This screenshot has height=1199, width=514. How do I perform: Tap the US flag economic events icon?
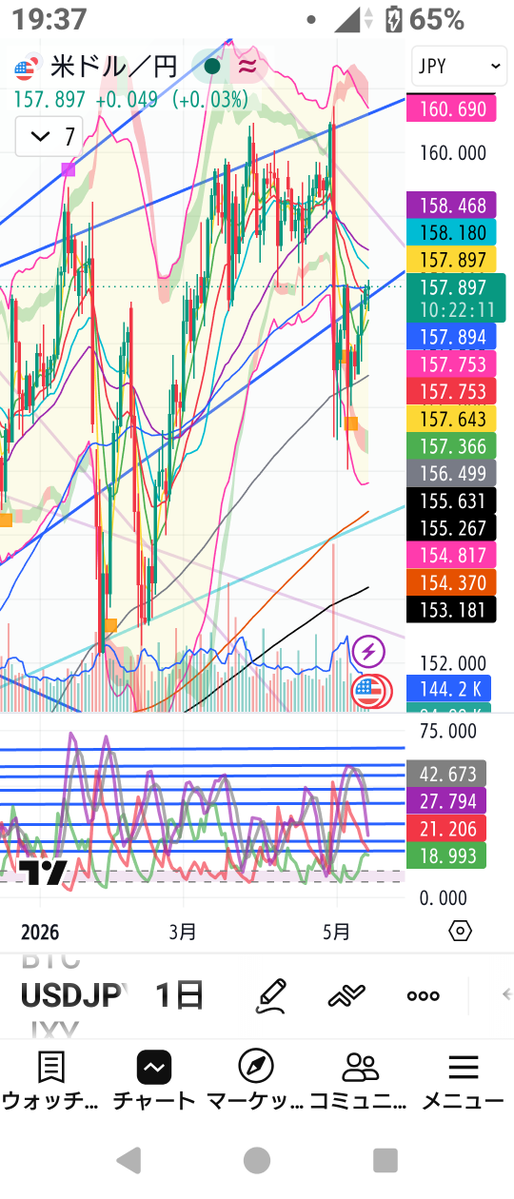click(370, 690)
